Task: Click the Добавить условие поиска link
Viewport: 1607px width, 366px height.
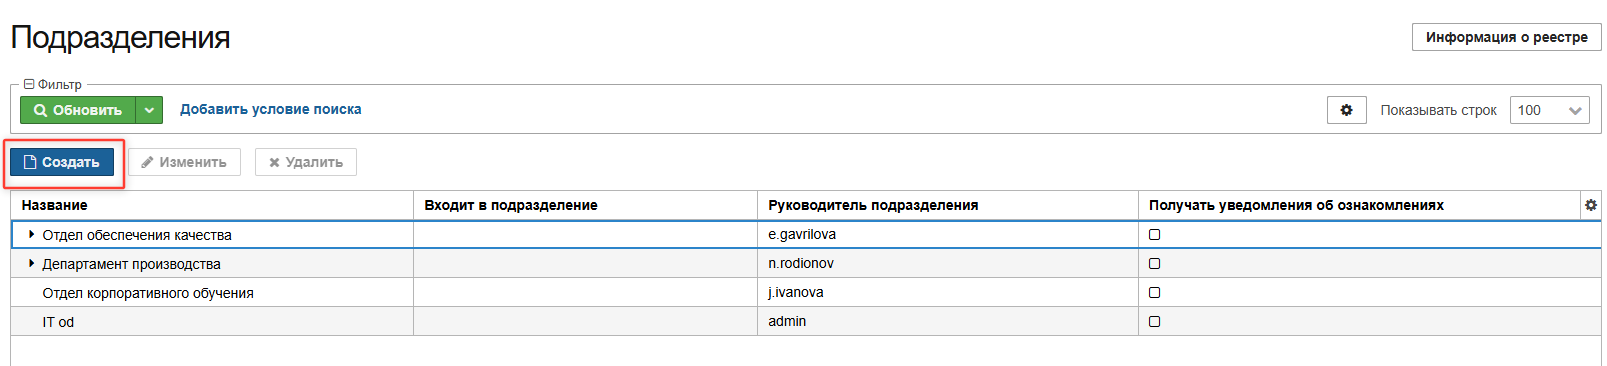Action: click(x=271, y=109)
